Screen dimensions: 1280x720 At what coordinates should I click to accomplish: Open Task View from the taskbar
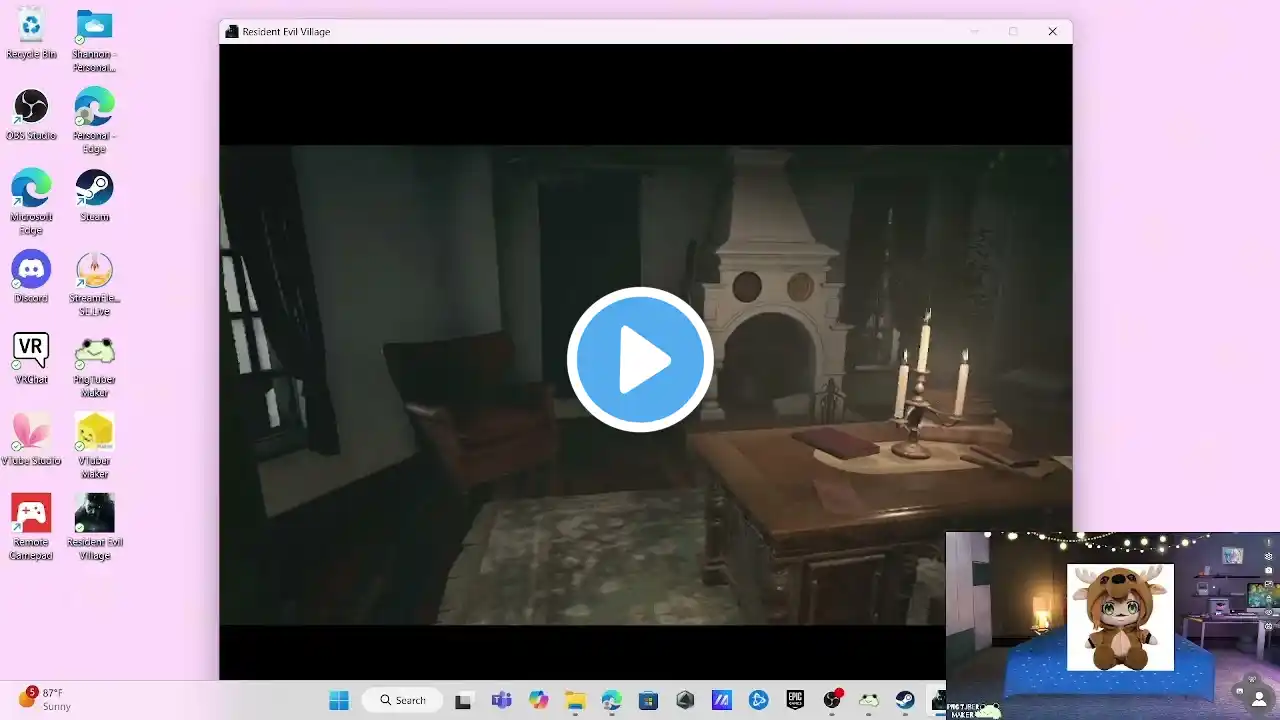463,700
